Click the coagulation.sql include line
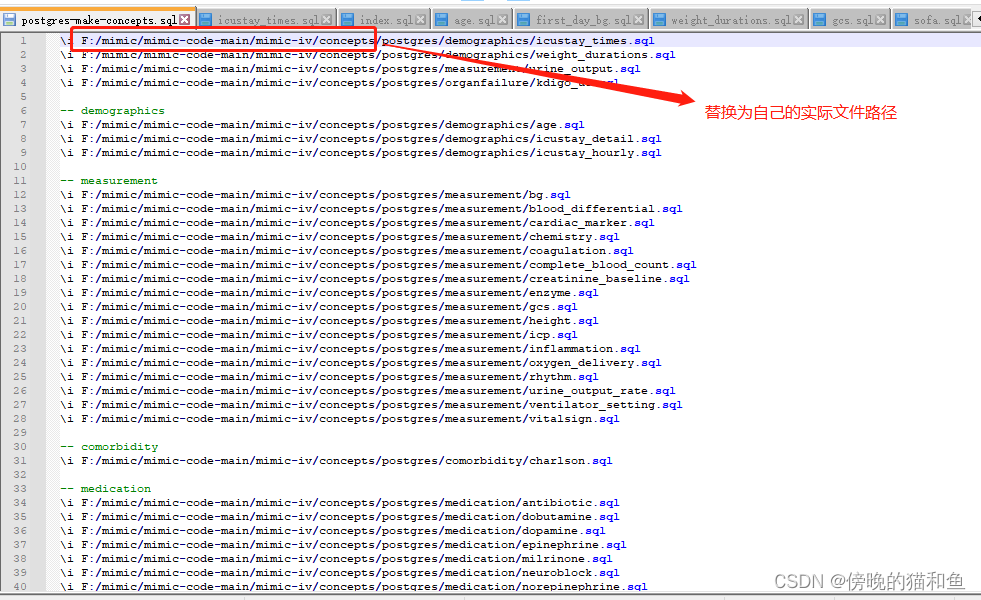The width and height of the screenshot is (981, 600). point(347,251)
